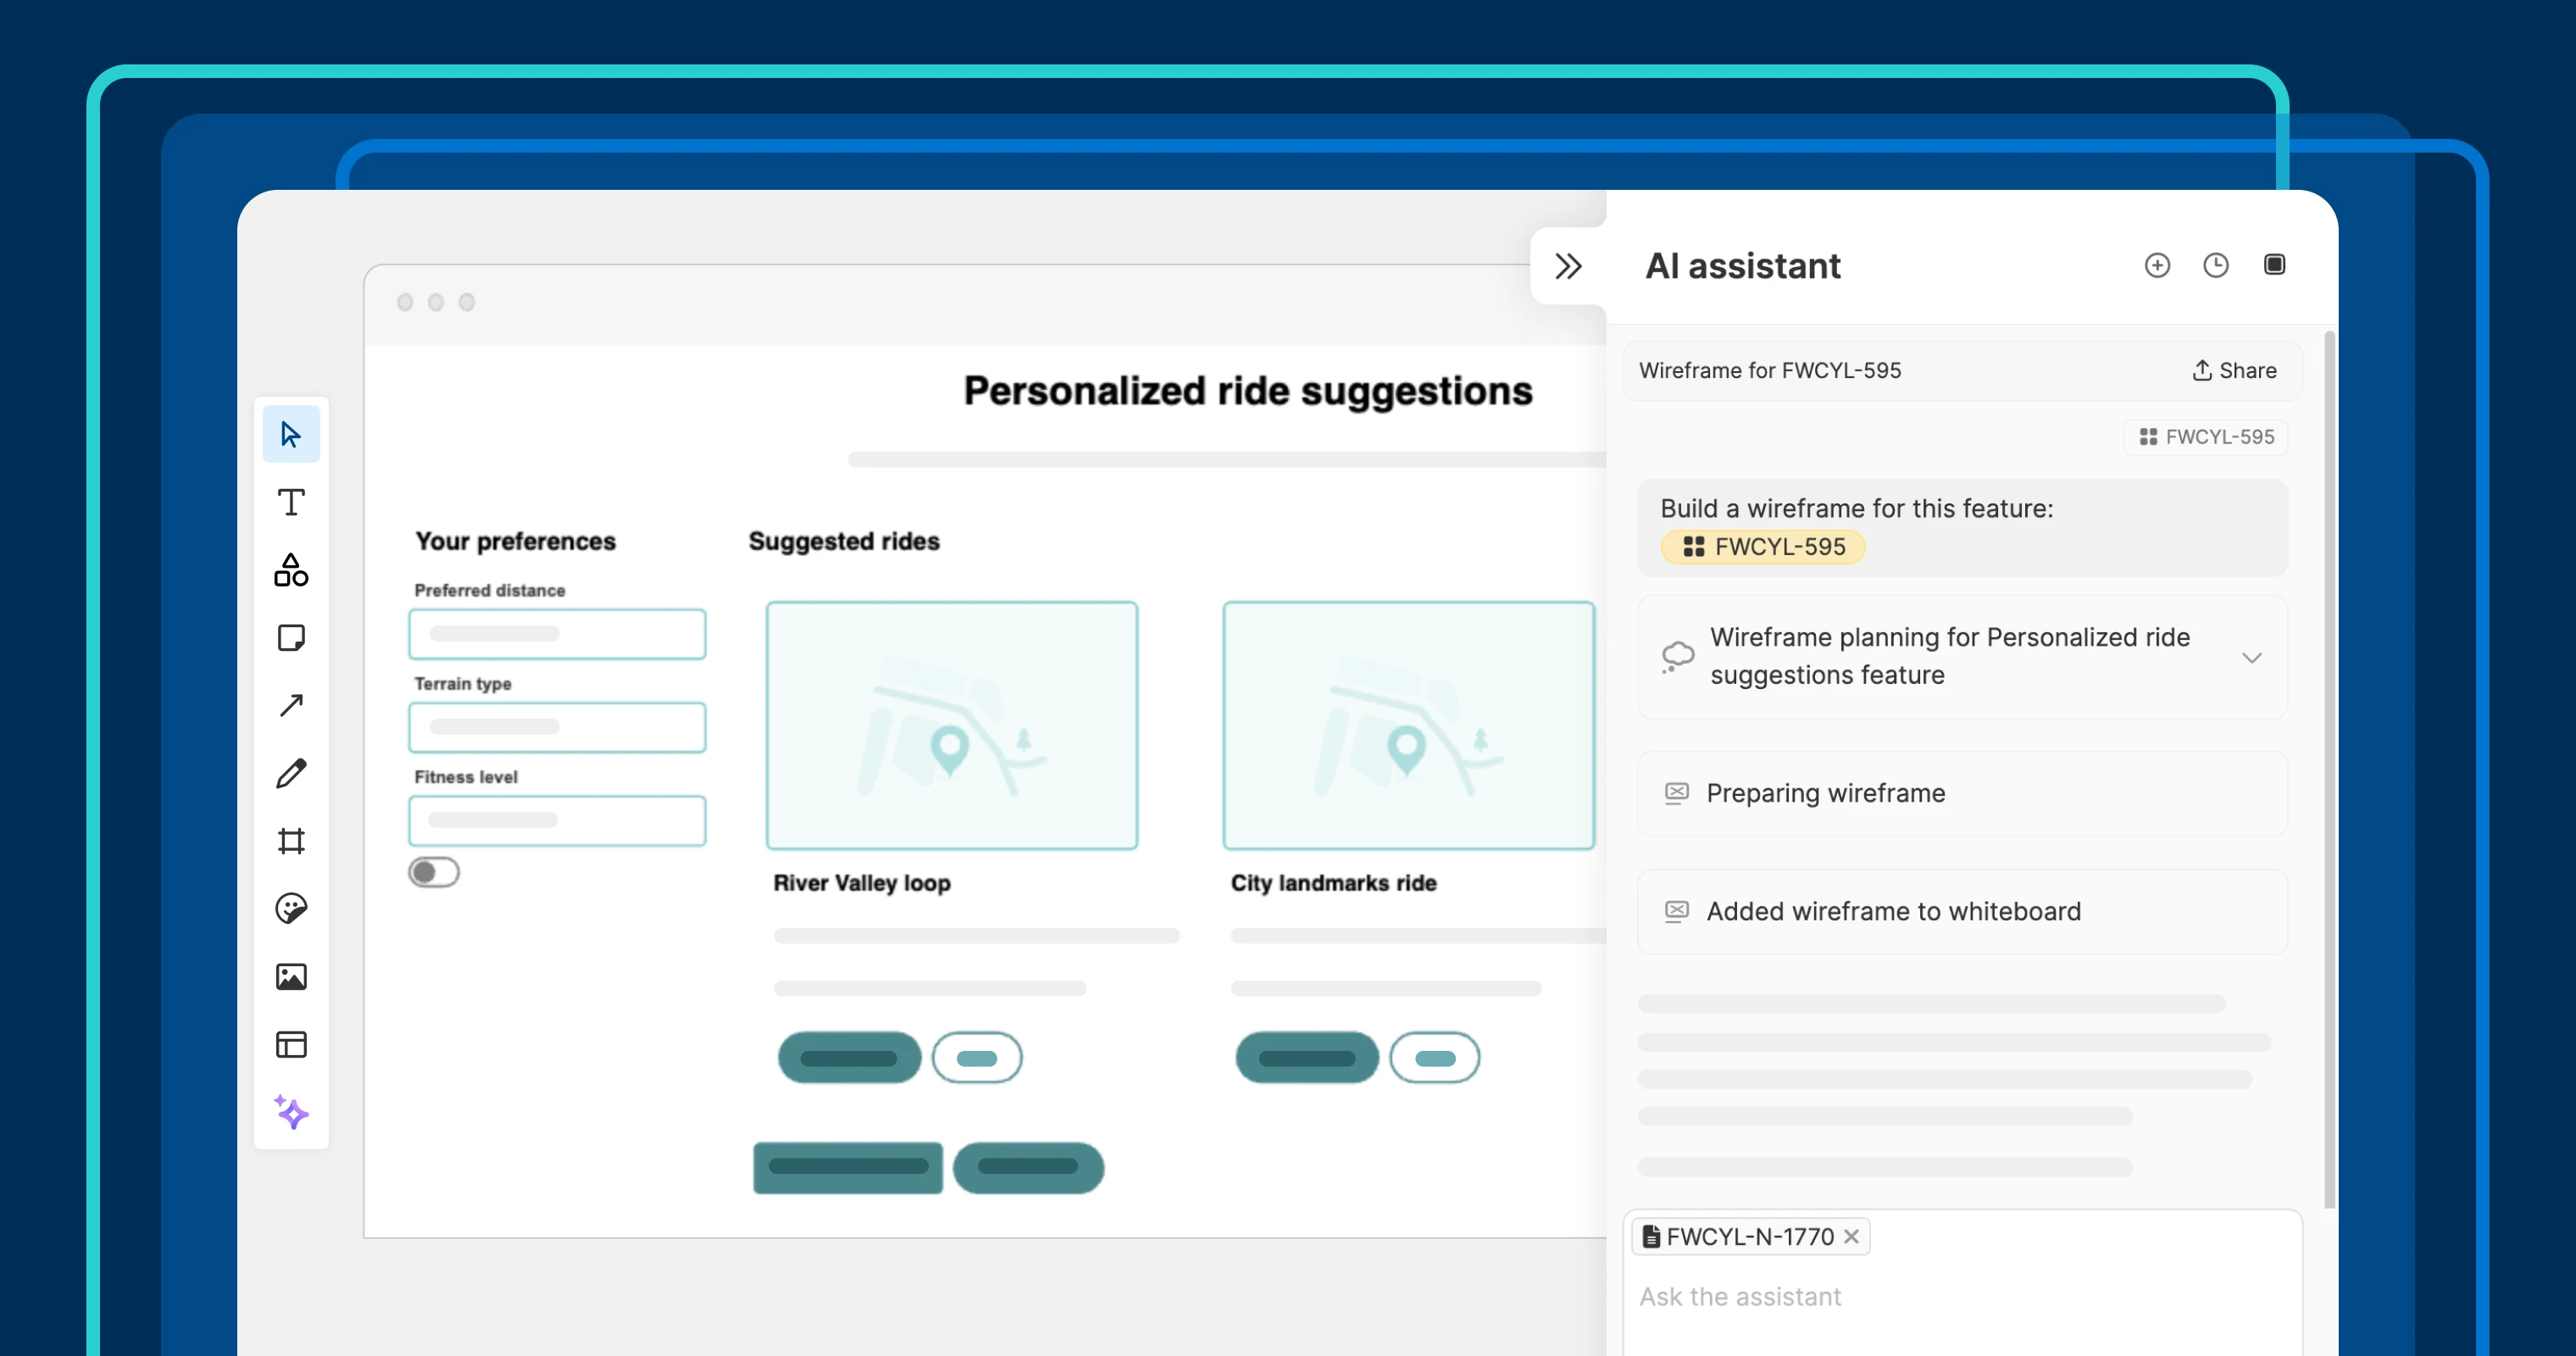Collapse the AI assistant panel
The image size is (2576, 1356).
click(1568, 265)
